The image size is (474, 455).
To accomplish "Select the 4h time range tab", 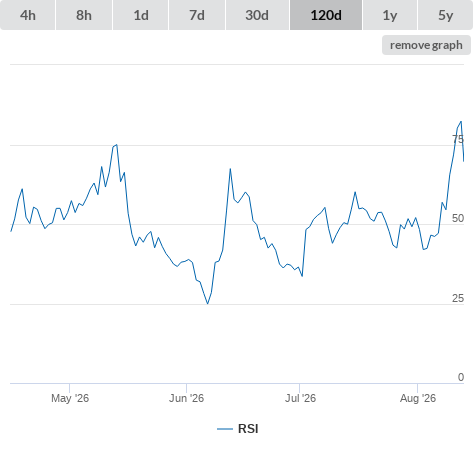I will (x=28, y=15).
